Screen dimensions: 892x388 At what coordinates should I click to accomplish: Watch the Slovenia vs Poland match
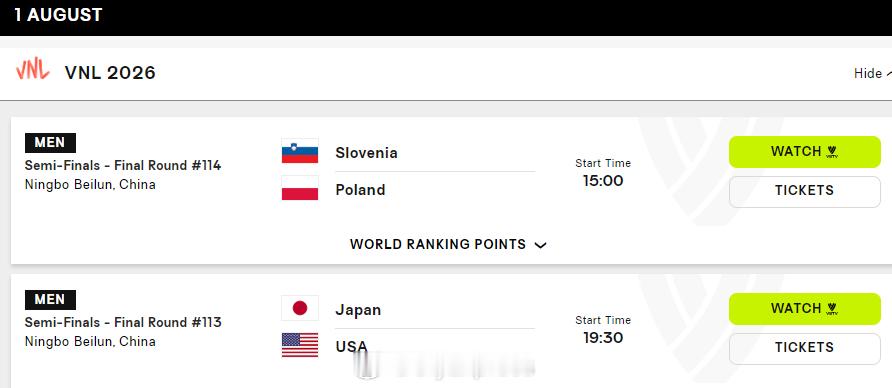pyautogui.click(x=804, y=152)
